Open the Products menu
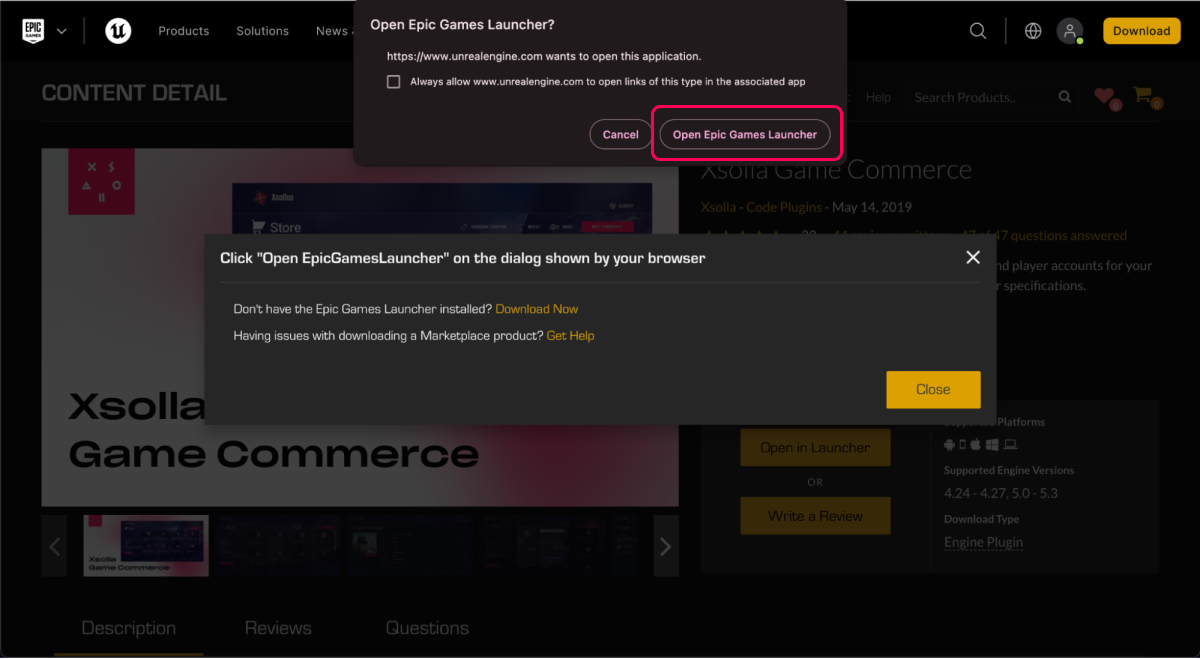The image size is (1200, 659). [184, 31]
